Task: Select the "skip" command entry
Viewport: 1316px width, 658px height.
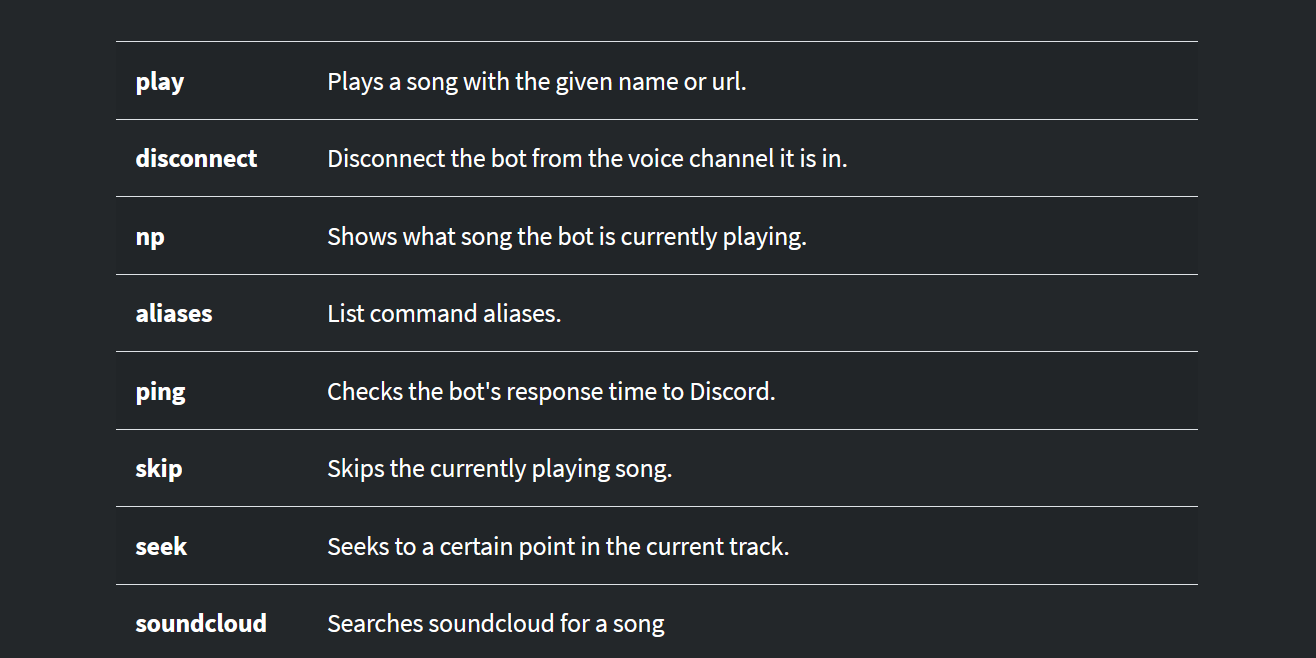Action: click(x=159, y=469)
